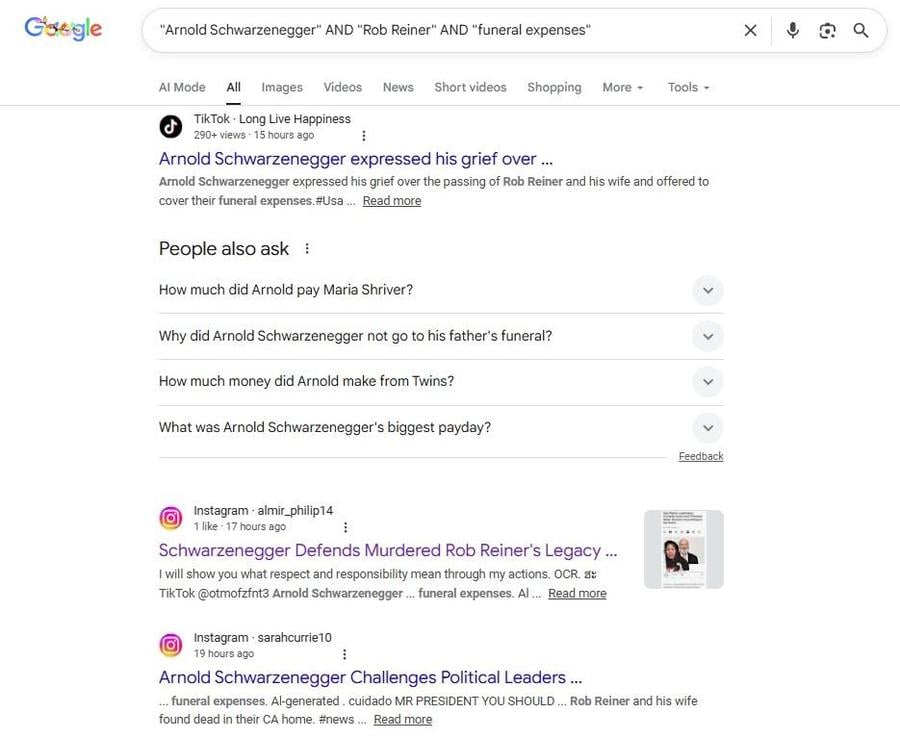Screen dimensions: 900x738
Task: Click the Instagram icon beside almir_philip14
Action: 170,516
